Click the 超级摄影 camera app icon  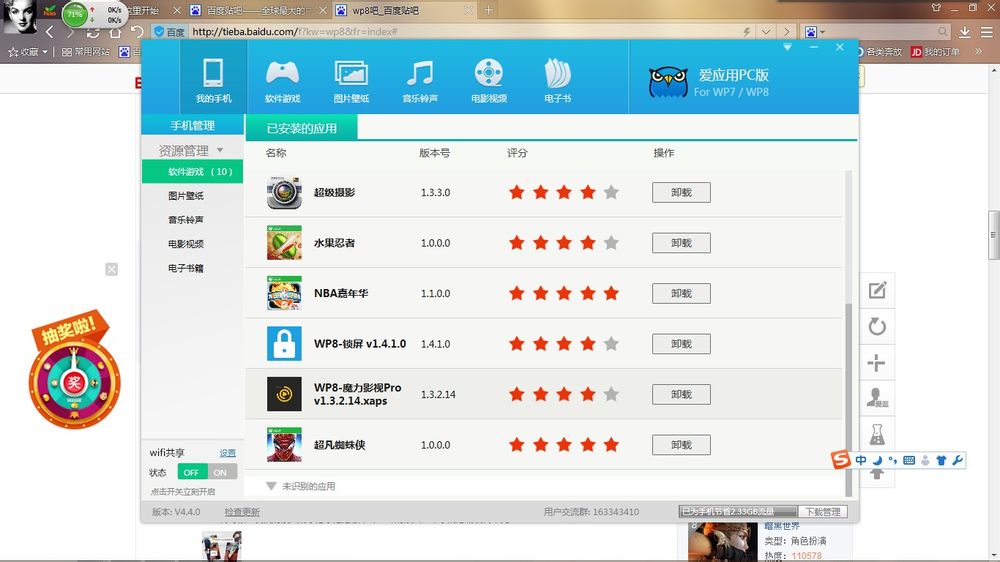pos(284,193)
